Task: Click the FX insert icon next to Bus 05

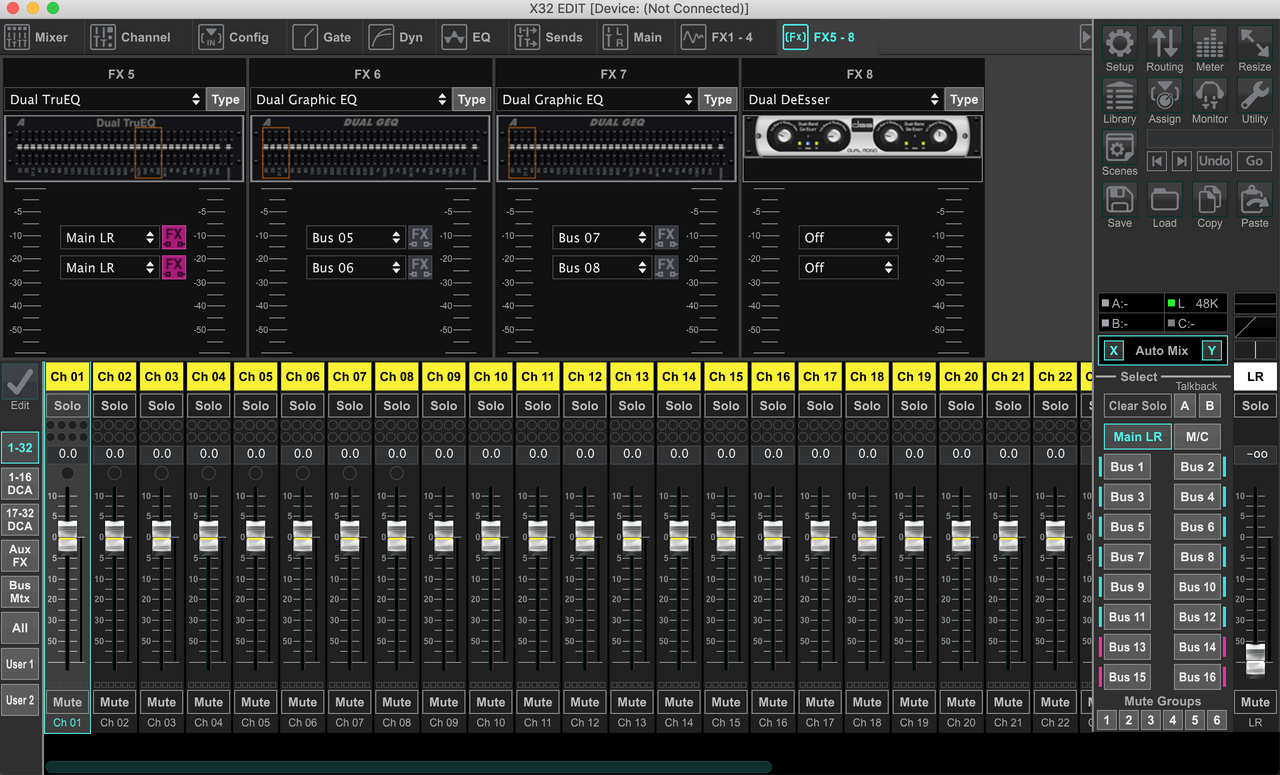Action: tap(420, 237)
